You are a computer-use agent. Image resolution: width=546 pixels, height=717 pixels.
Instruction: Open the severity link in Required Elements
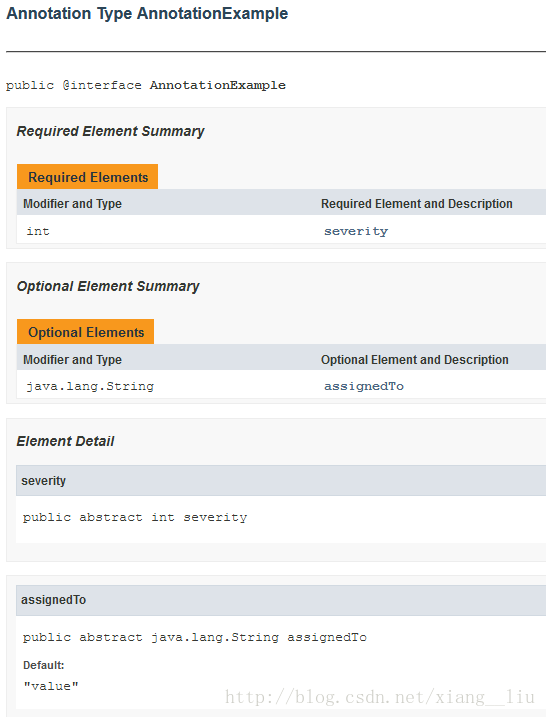[356, 231]
